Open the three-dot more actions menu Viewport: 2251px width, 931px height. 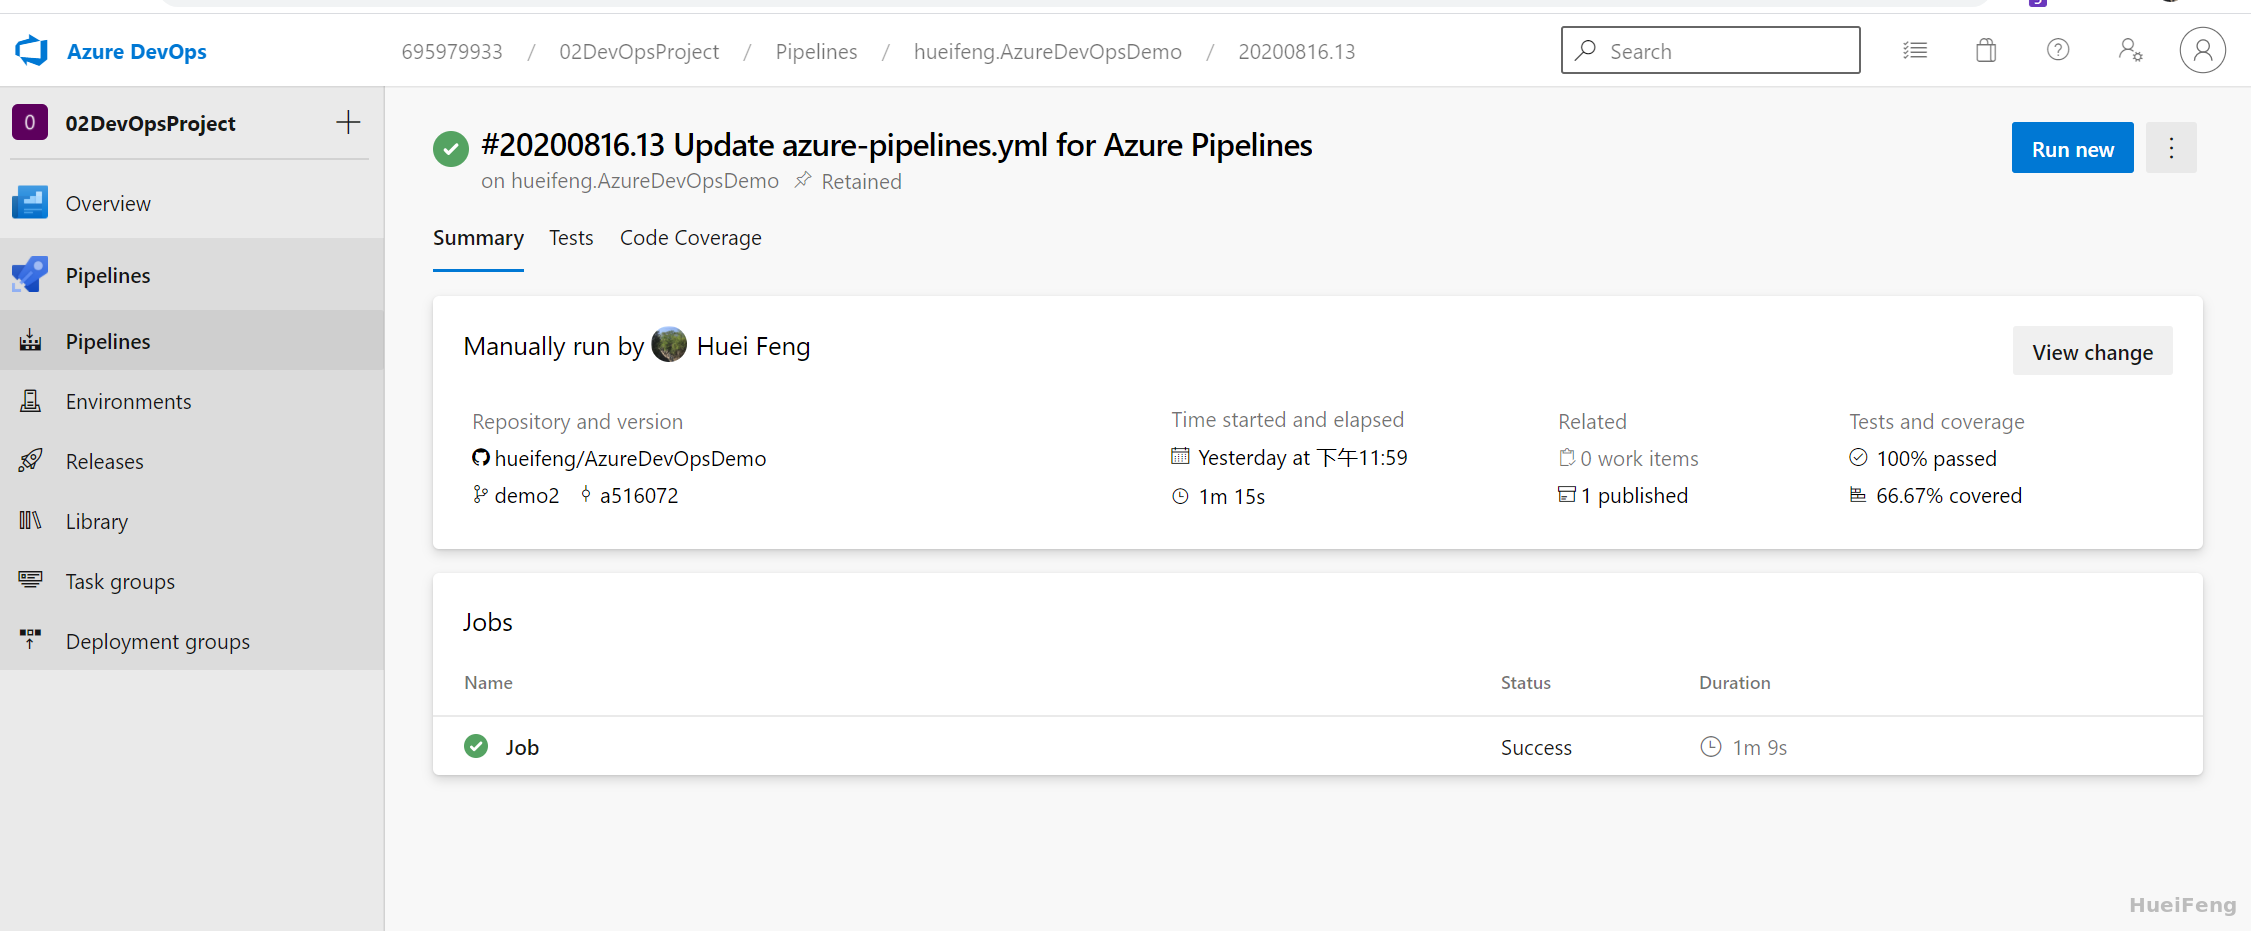pyautogui.click(x=2171, y=148)
